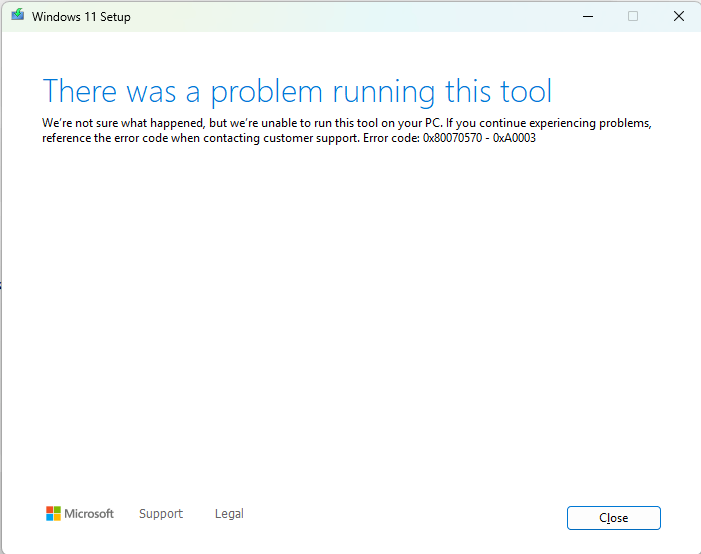
Task: Open the Support link
Action: click(161, 514)
